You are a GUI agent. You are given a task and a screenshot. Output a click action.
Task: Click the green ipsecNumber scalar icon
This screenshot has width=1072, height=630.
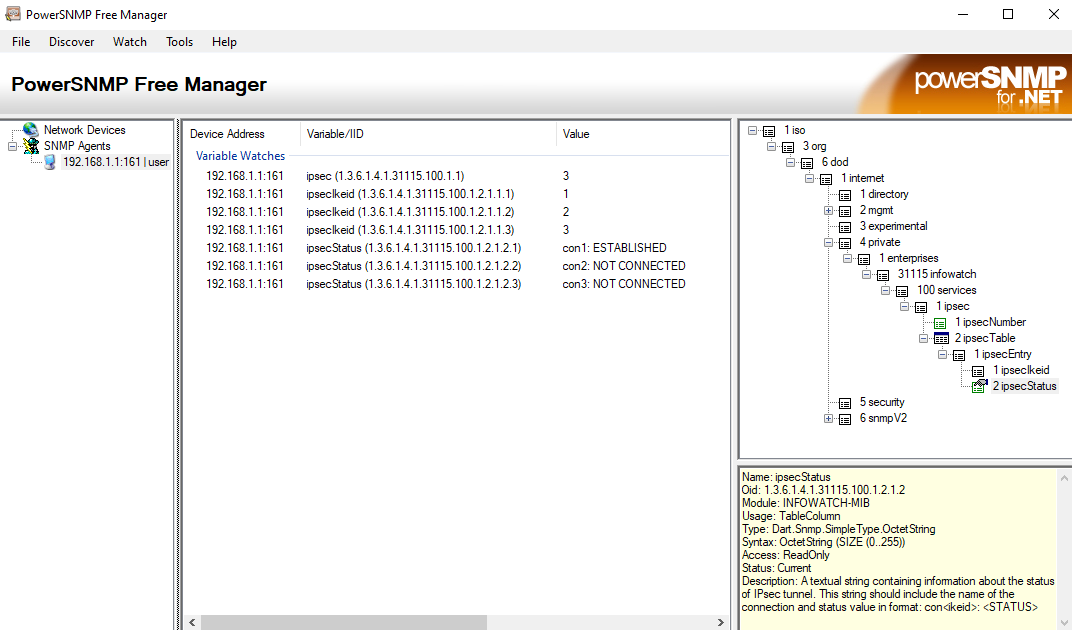(x=940, y=323)
